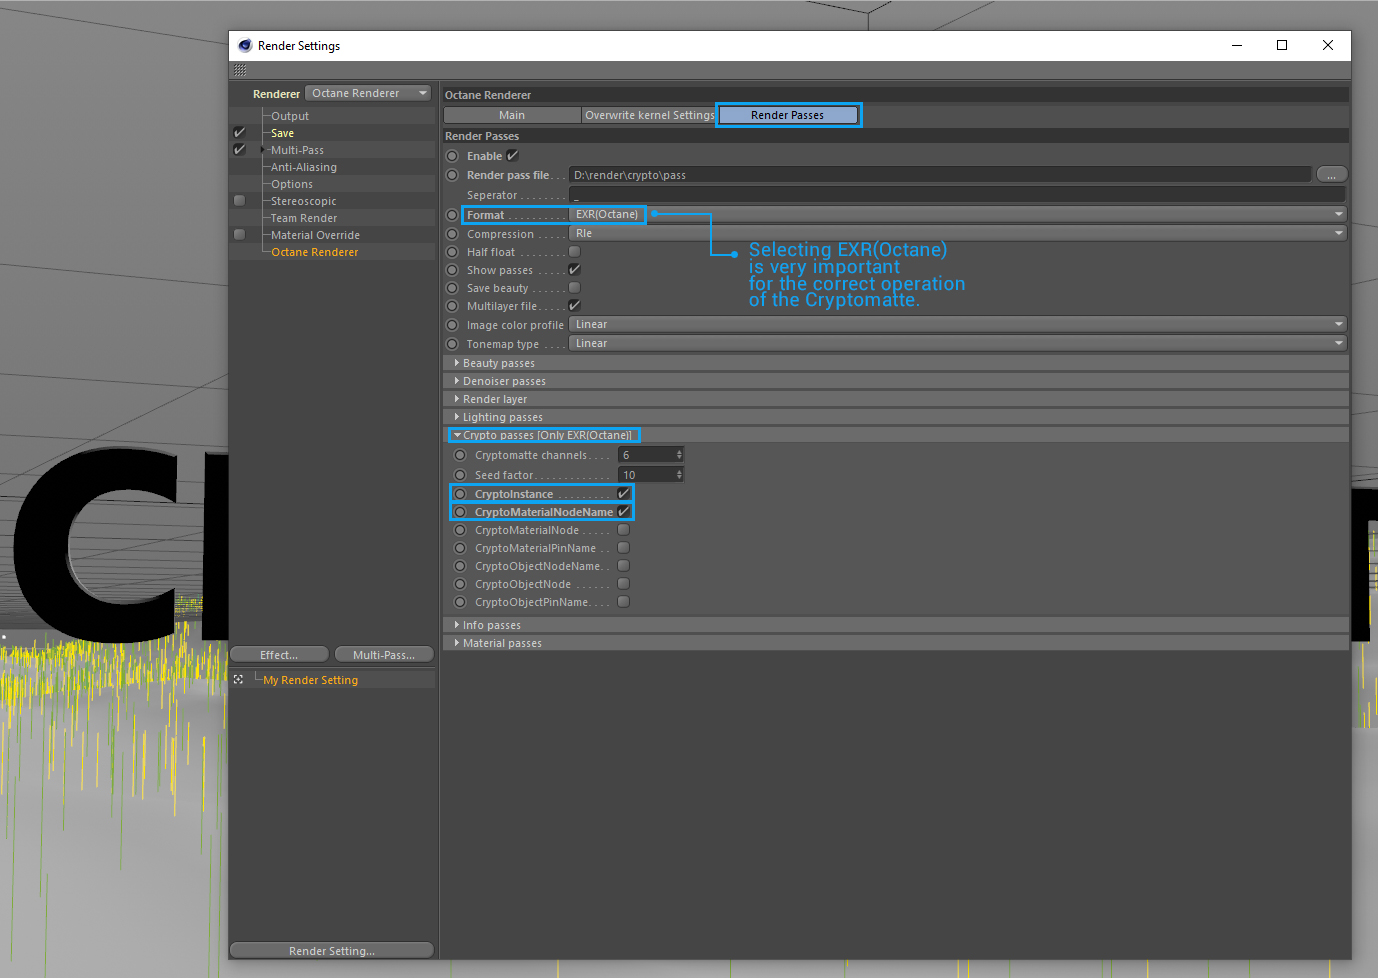Image resolution: width=1378 pixels, height=978 pixels.
Task: Open the Compression dropdown showing Rle
Action: 958,233
